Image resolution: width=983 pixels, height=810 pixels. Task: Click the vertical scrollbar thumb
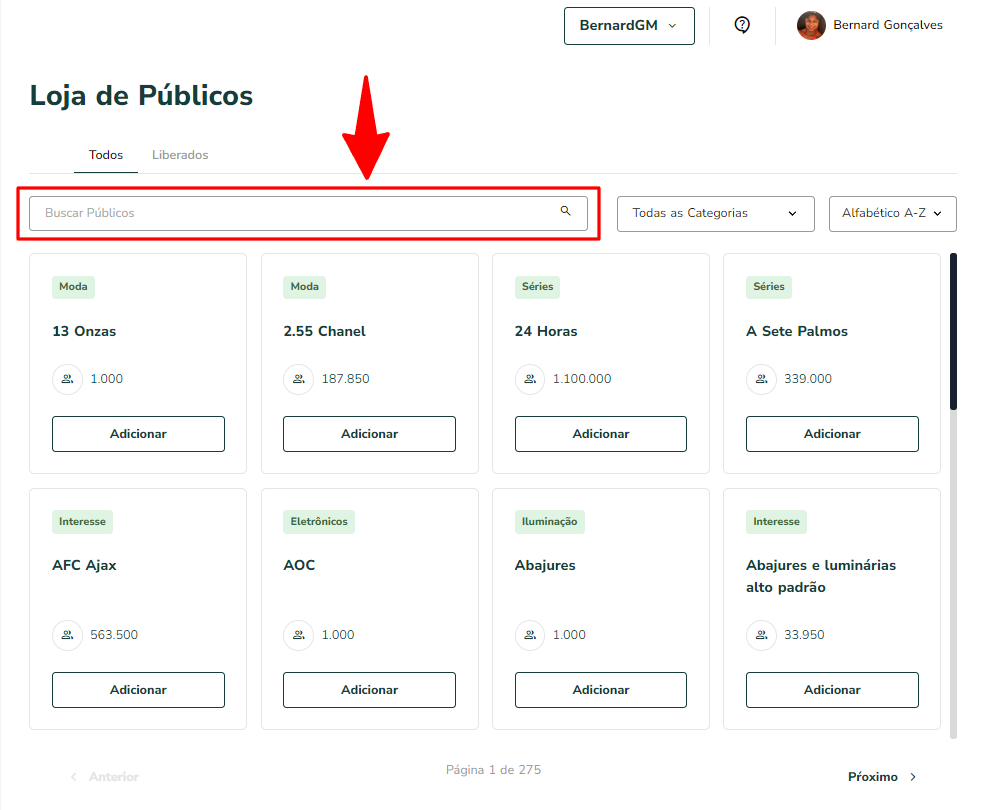coord(953,332)
